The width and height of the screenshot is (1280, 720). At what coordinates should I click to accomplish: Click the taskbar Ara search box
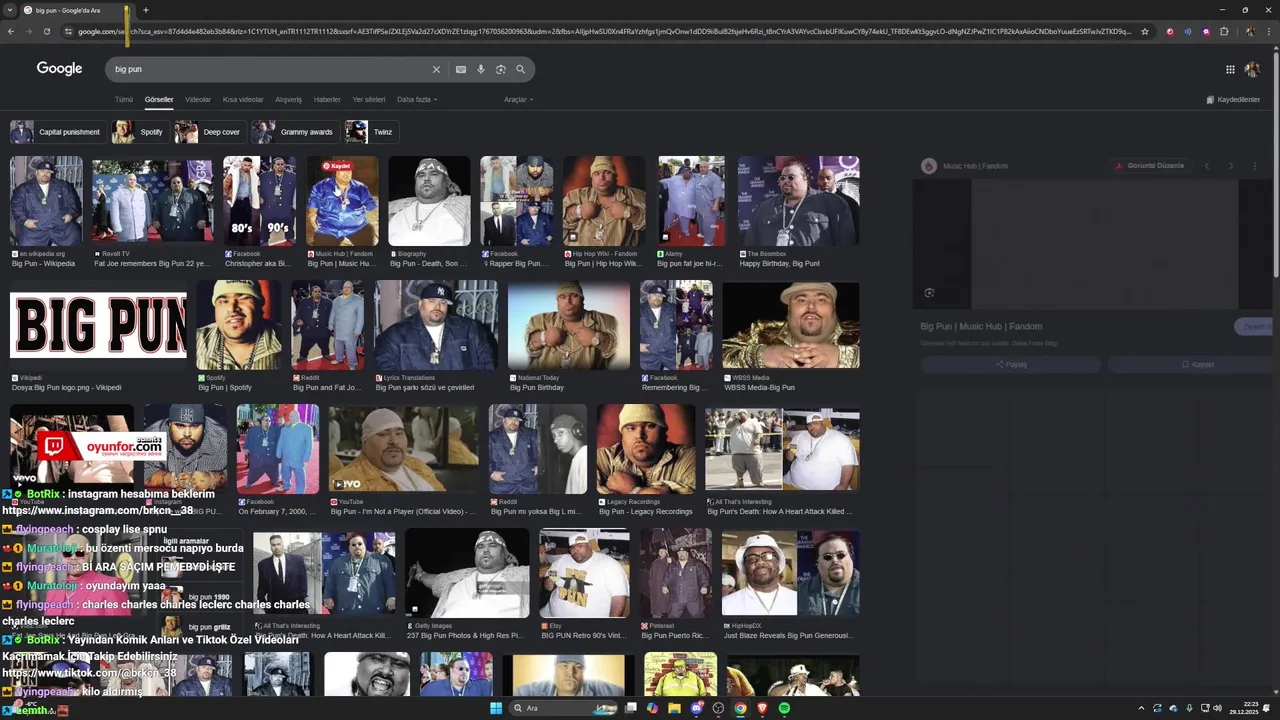click(563, 708)
